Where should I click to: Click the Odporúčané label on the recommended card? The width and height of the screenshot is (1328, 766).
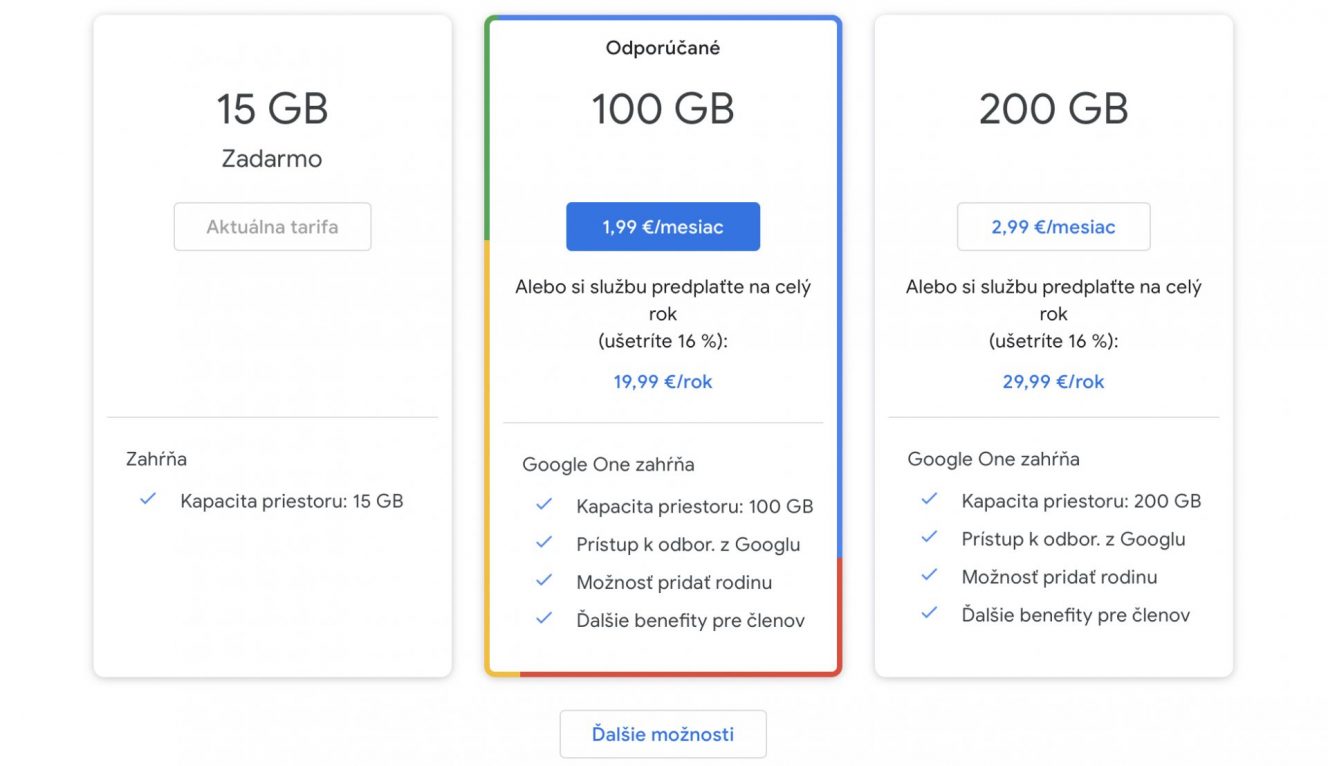pyautogui.click(x=663, y=47)
